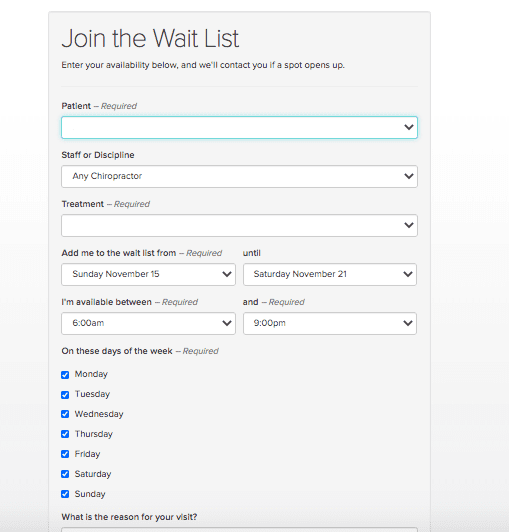Click the chevron arrow beside 6:00am
Screen dimensions: 509x532
(227, 323)
